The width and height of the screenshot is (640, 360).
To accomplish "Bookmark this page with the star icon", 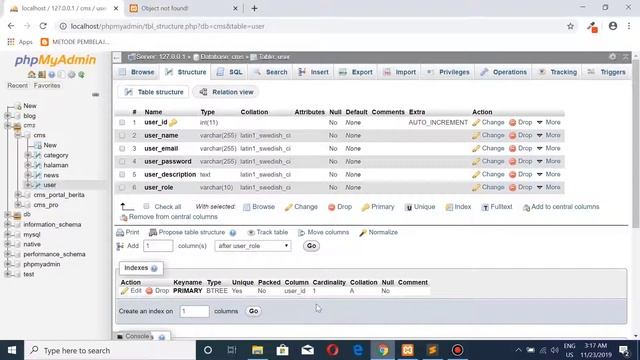I will (570, 26).
